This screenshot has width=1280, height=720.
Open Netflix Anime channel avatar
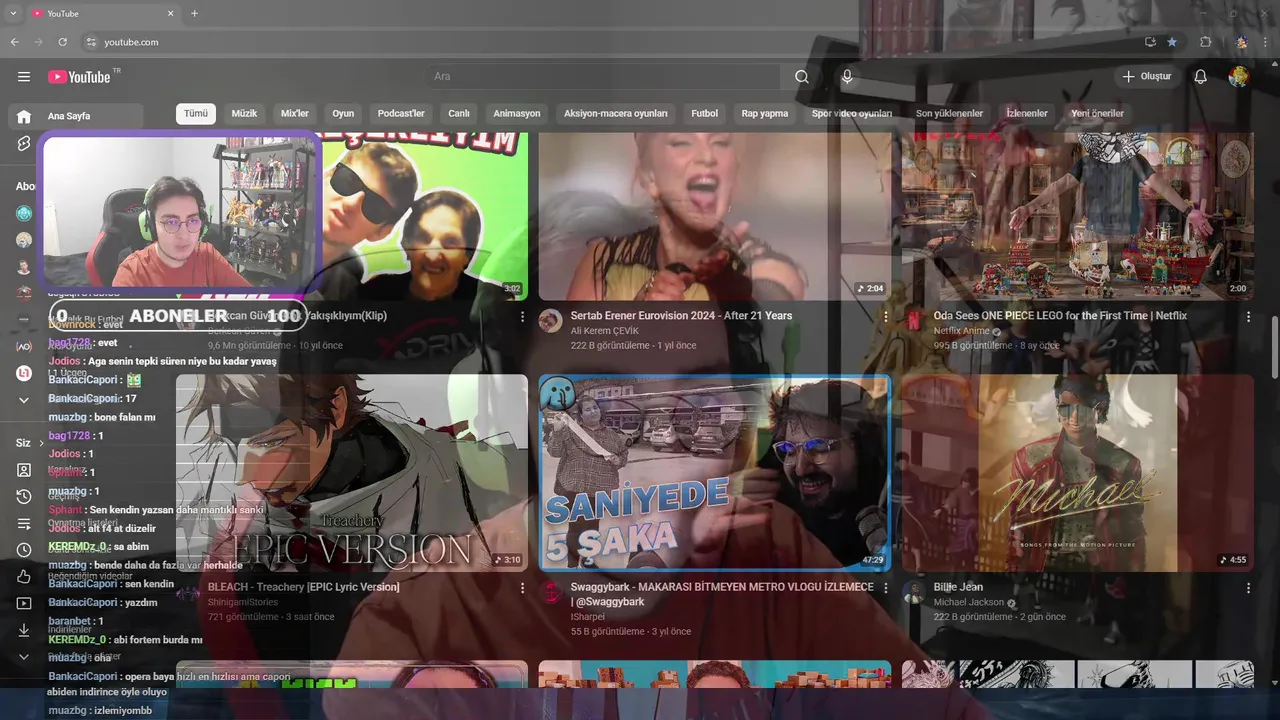coord(913,321)
